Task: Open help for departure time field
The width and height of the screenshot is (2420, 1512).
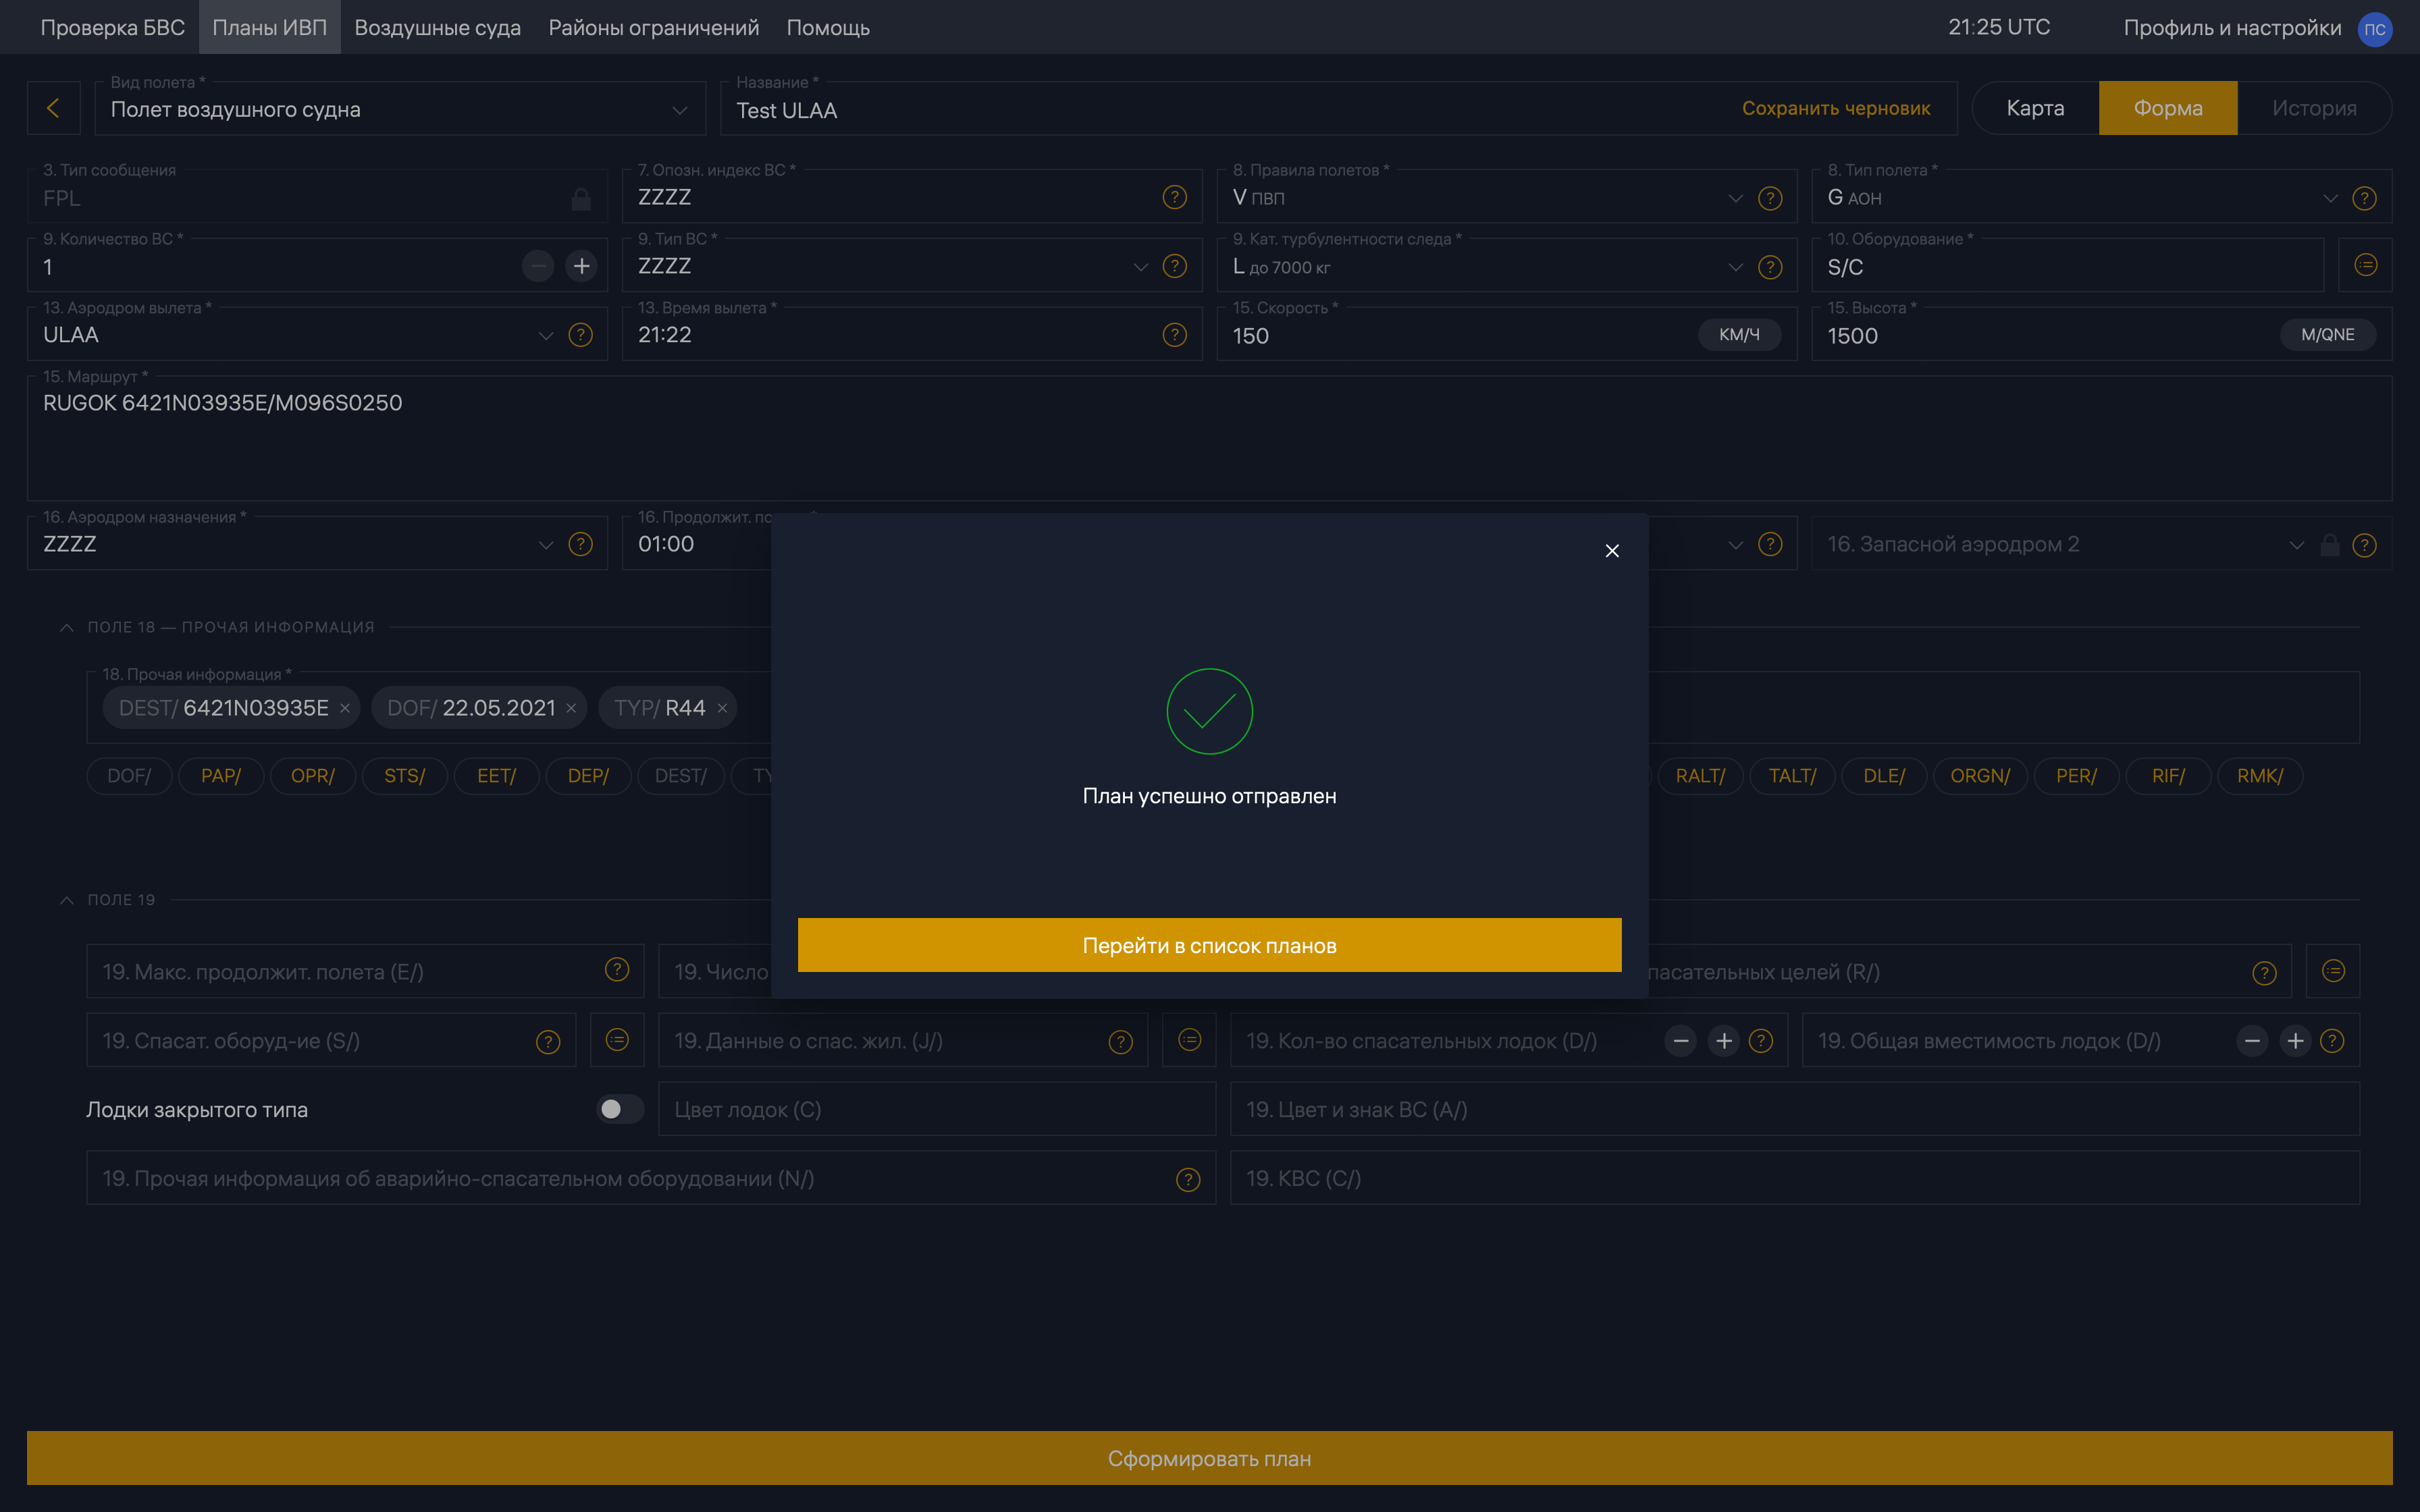Action: click(x=1174, y=335)
